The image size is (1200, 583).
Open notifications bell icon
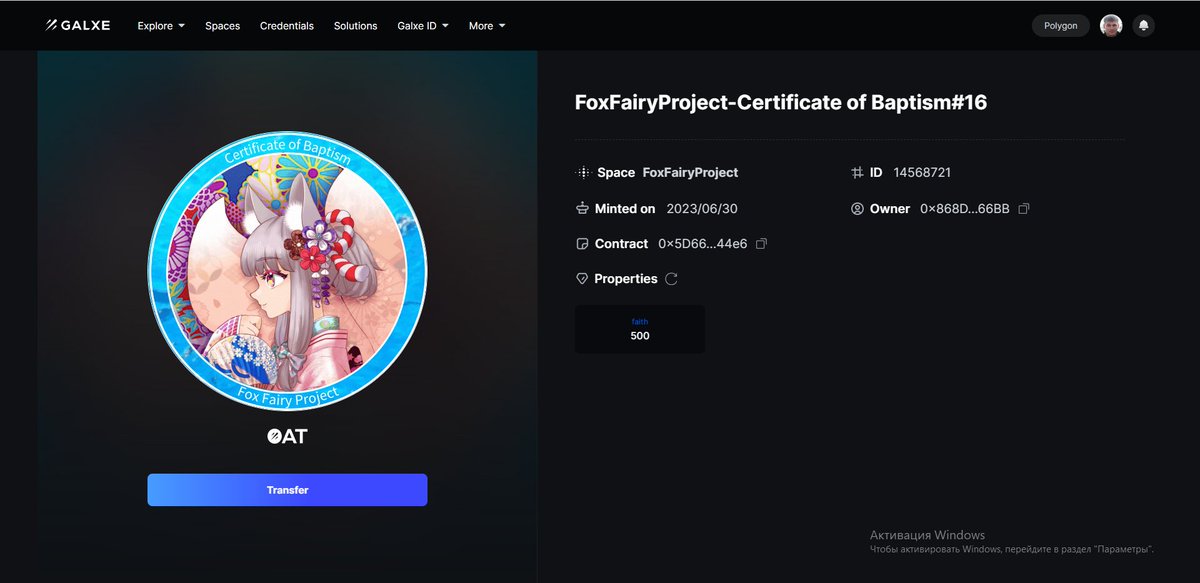pos(1143,26)
